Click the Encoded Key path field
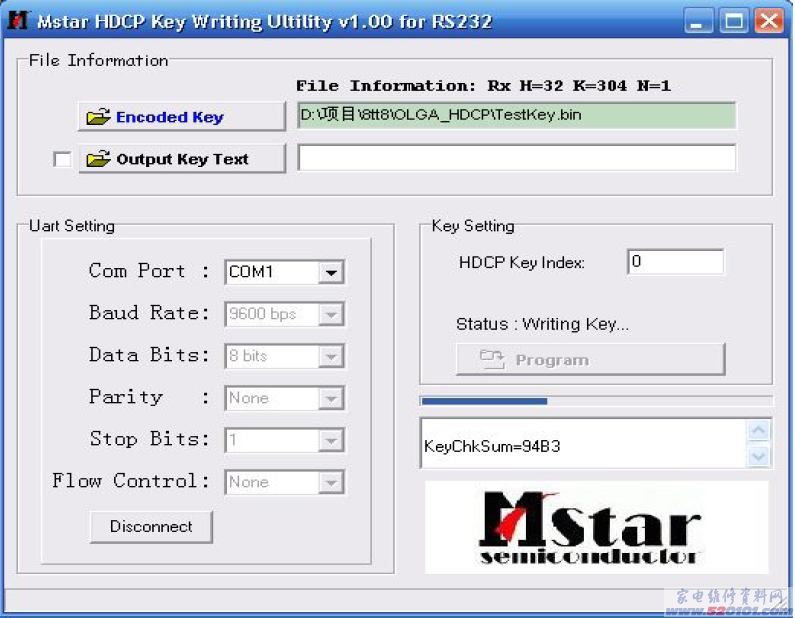The height and width of the screenshot is (618, 795). pyautogui.click(x=516, y=116)
